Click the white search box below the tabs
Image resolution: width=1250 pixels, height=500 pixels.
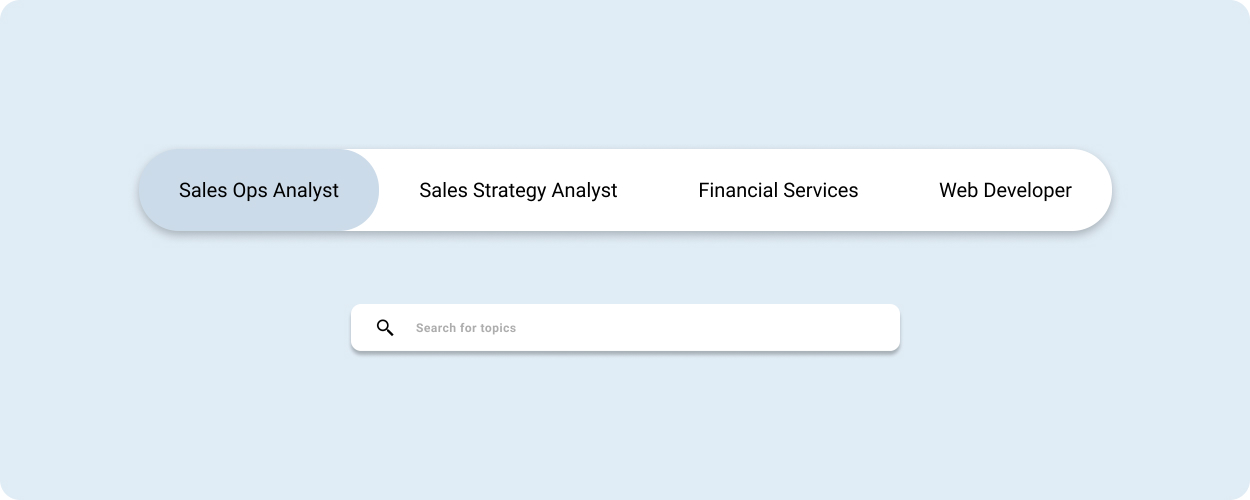pos(625,328)
